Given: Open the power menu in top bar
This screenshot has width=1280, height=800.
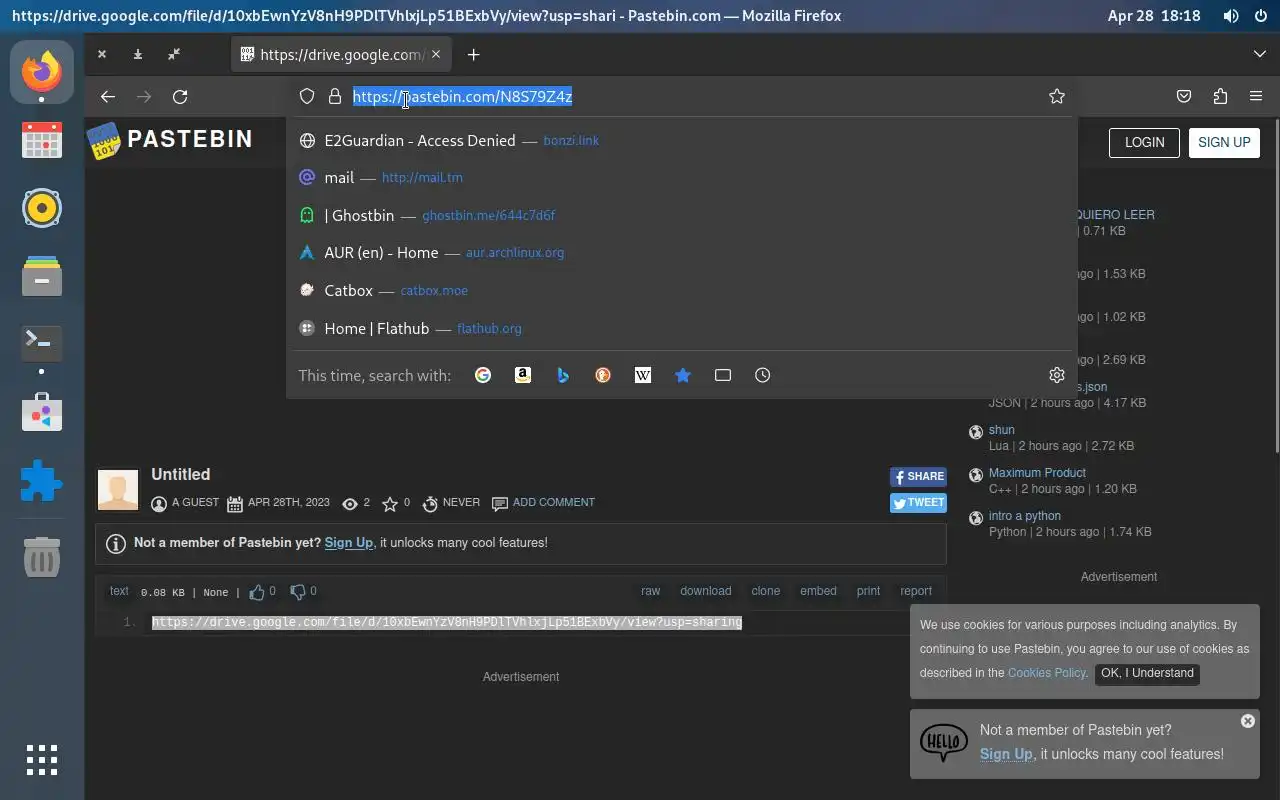Looking at the screenshot, I should 1260,16.
